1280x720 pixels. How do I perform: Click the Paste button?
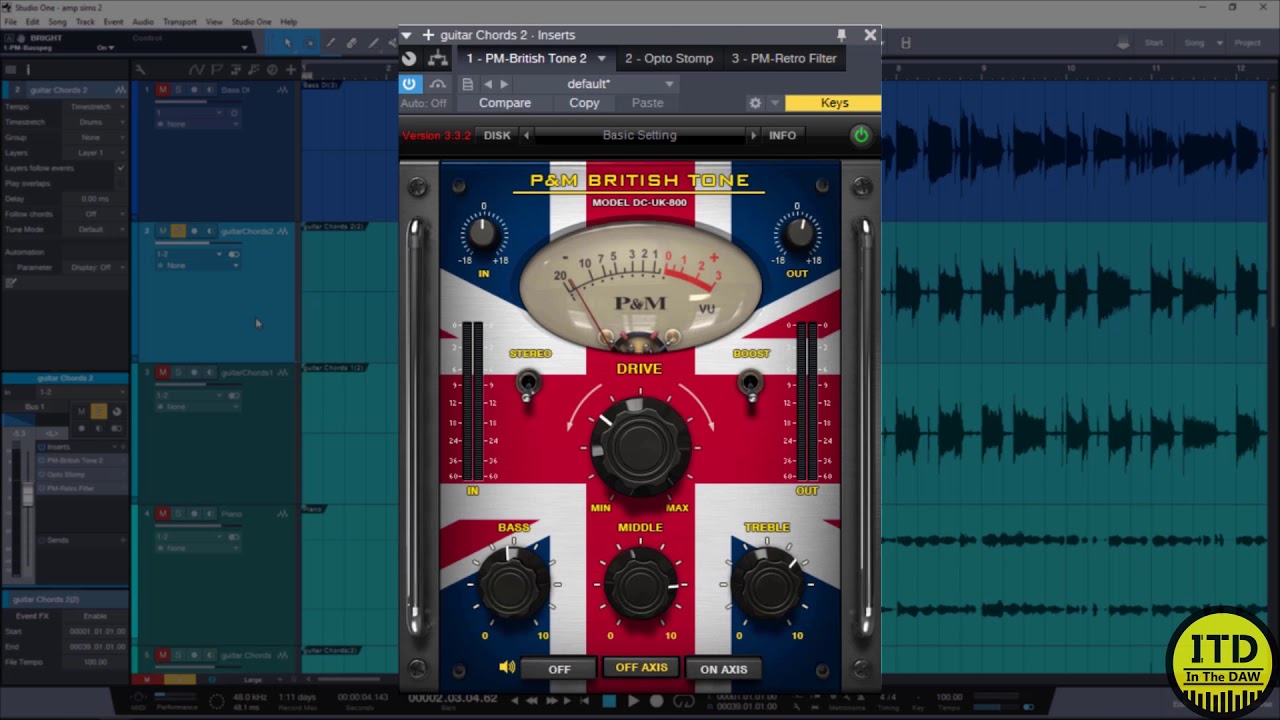pyautogui.click(x=647, y=103)
